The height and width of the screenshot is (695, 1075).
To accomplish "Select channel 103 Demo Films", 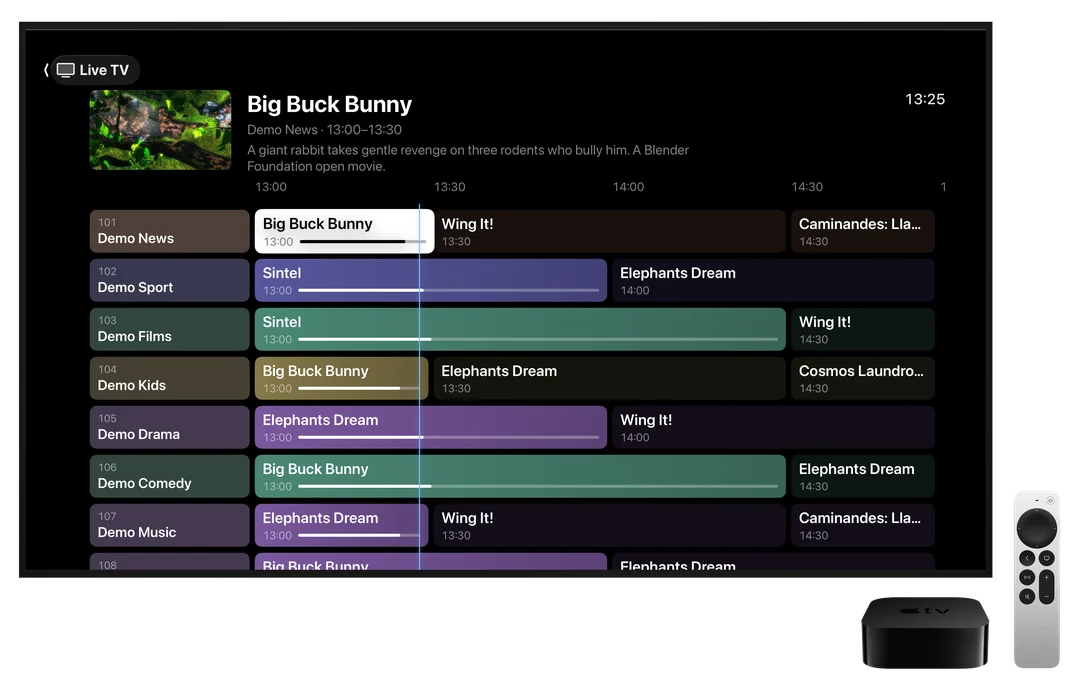I will click(169, 329).
